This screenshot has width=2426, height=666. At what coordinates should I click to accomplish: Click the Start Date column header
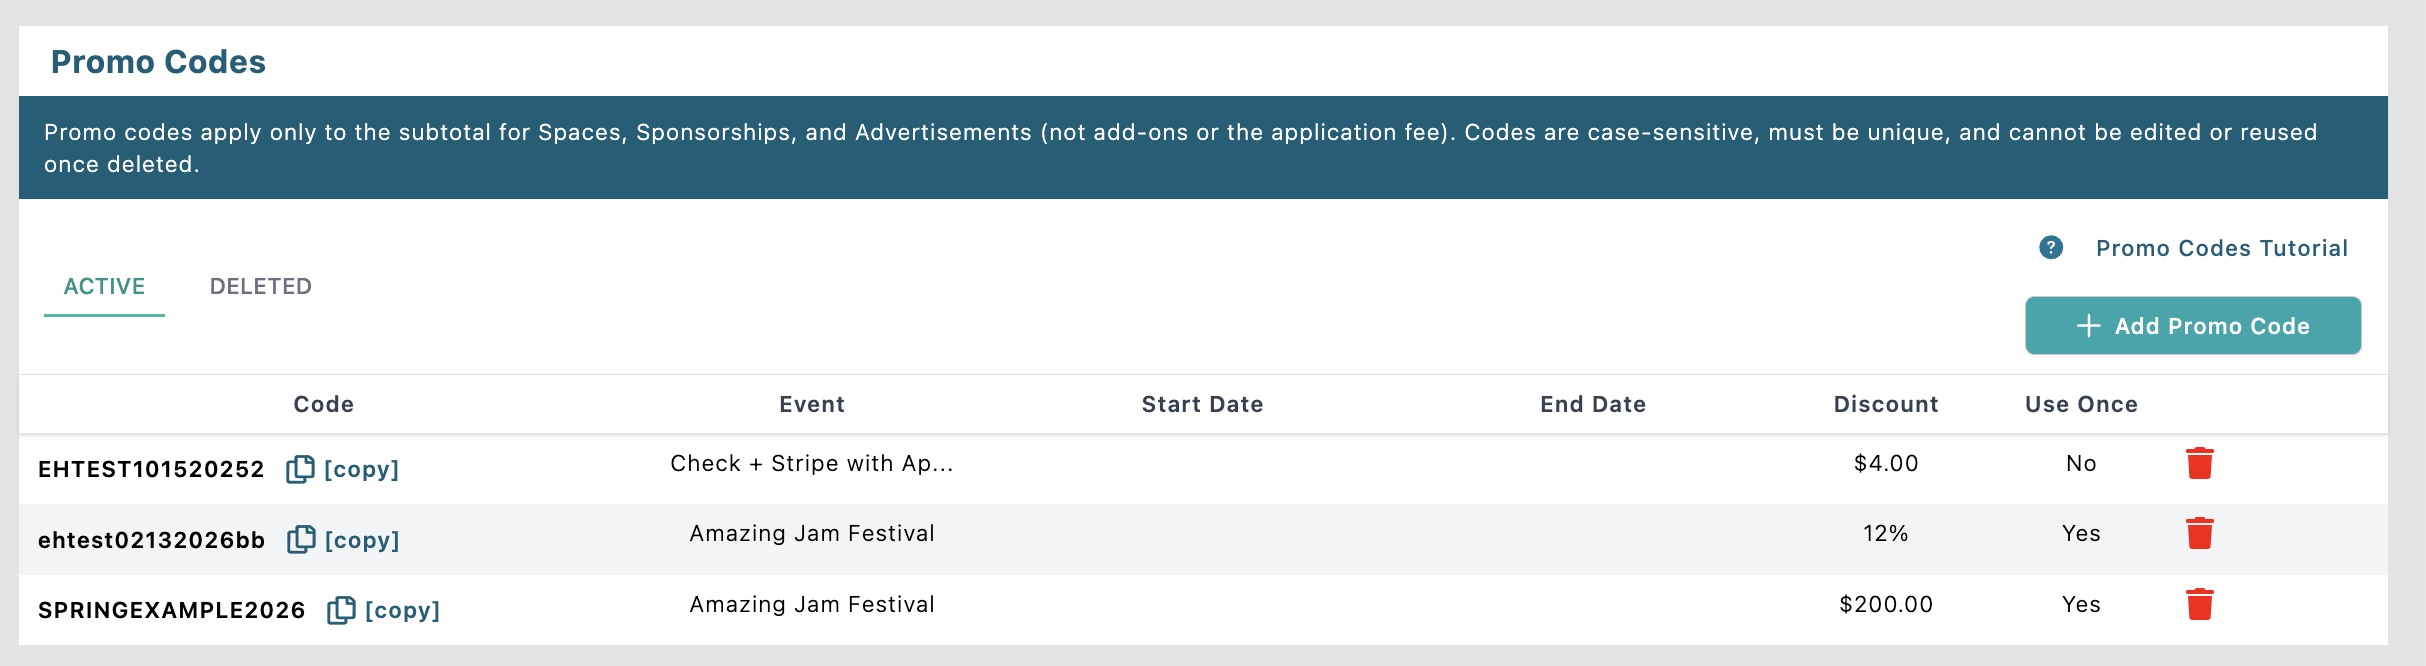coord(1202,404)
